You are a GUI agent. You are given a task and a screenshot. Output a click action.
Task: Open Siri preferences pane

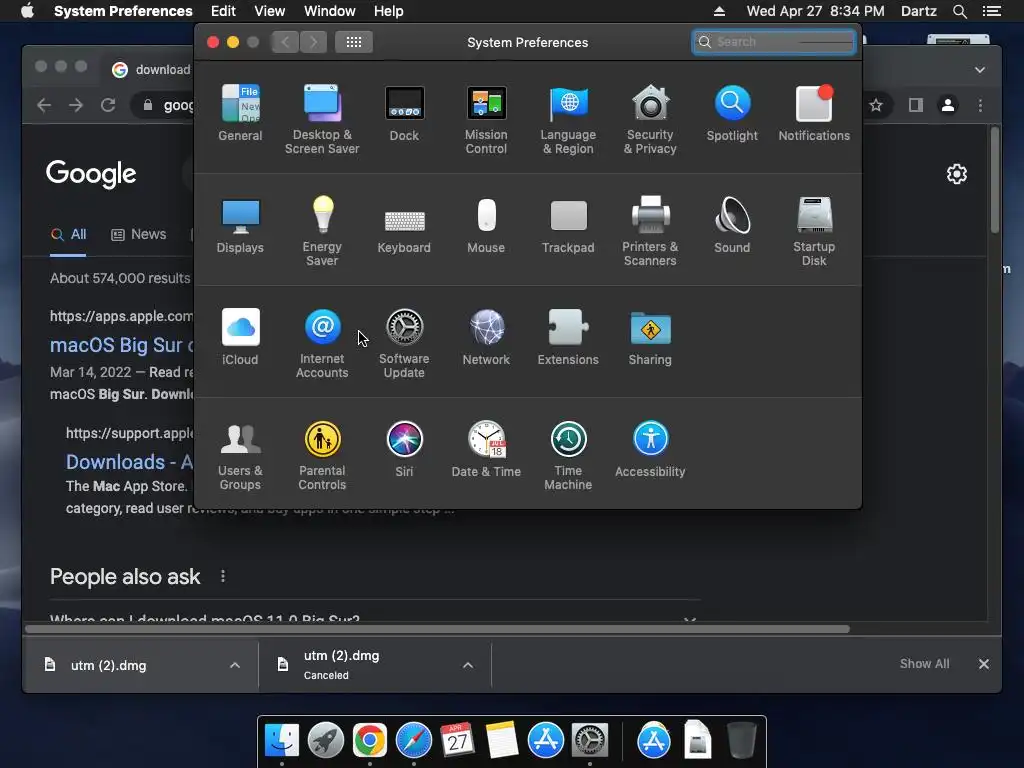pos(404,449)
